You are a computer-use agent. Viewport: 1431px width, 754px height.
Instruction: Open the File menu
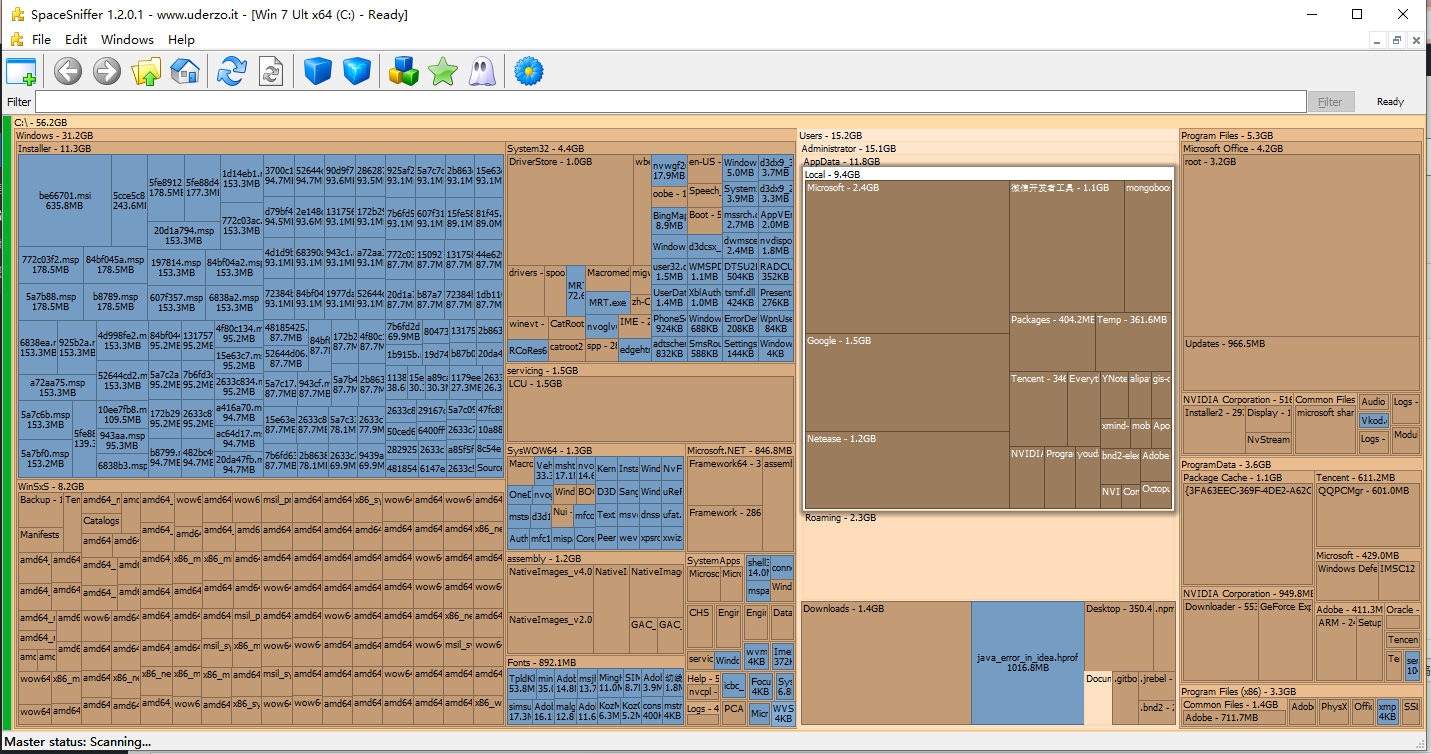tap(41, 40)
